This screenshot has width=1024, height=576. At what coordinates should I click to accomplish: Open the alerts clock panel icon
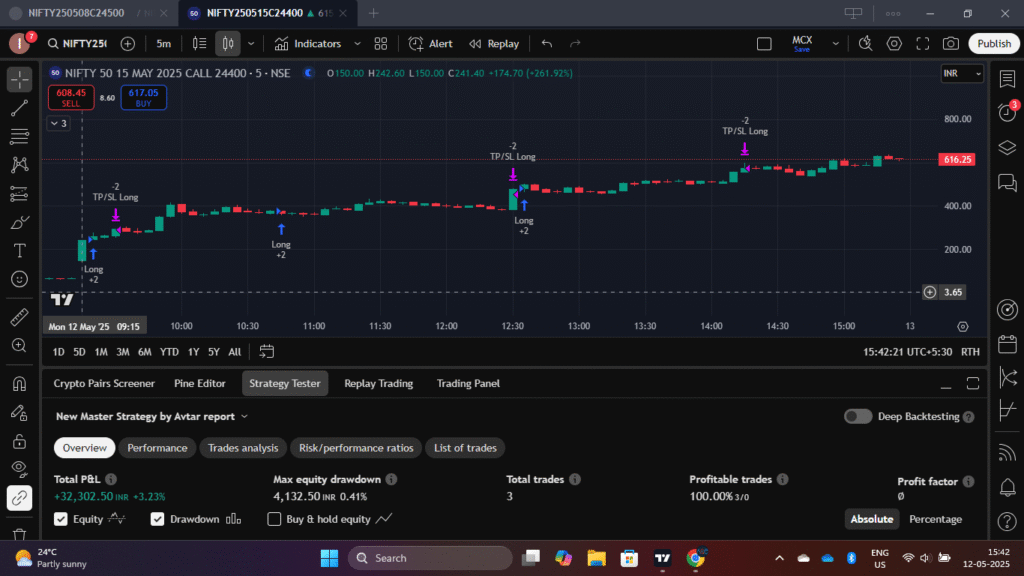[1007, 112]
